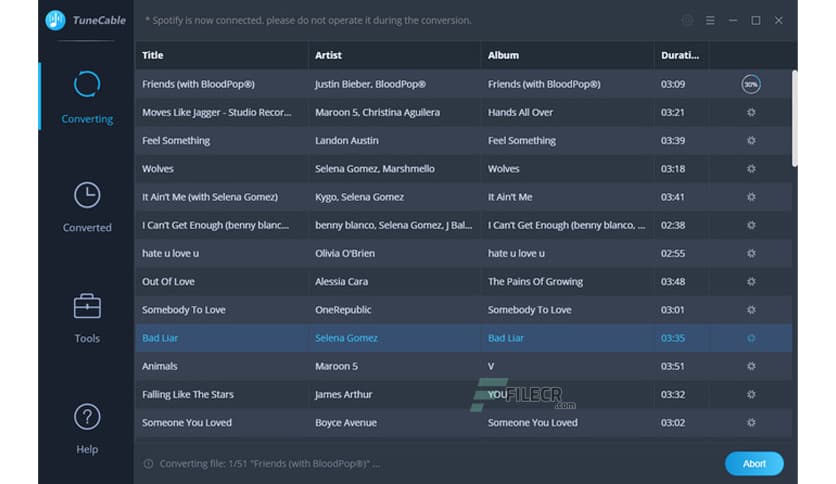Click status icon for Wolves row

(751, 169)
